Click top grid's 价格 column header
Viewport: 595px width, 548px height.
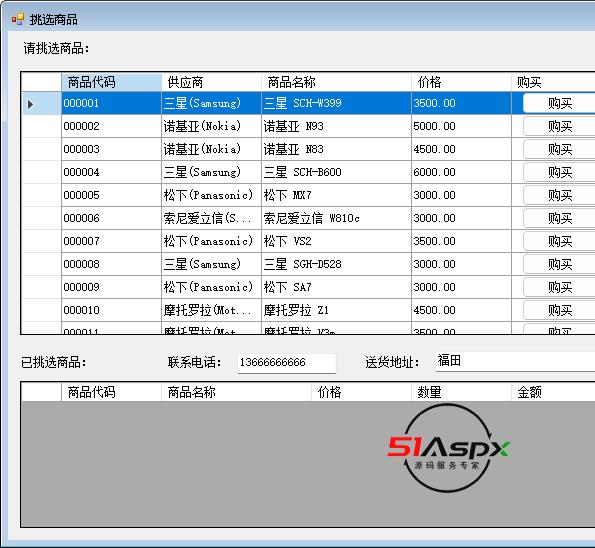(x=461, y=82)
